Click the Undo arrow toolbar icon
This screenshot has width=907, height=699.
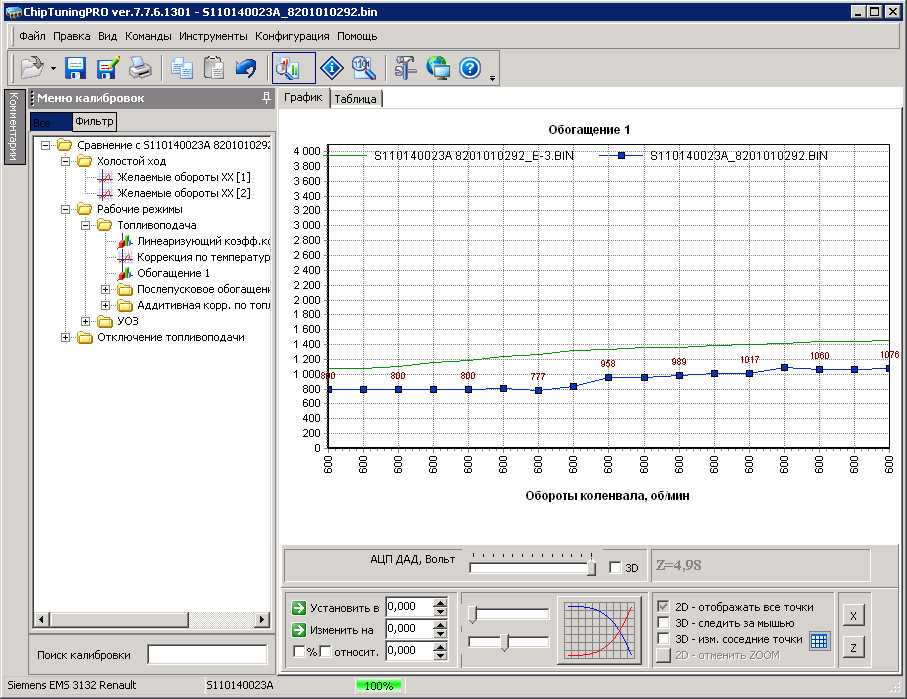(x=245, y=68)
